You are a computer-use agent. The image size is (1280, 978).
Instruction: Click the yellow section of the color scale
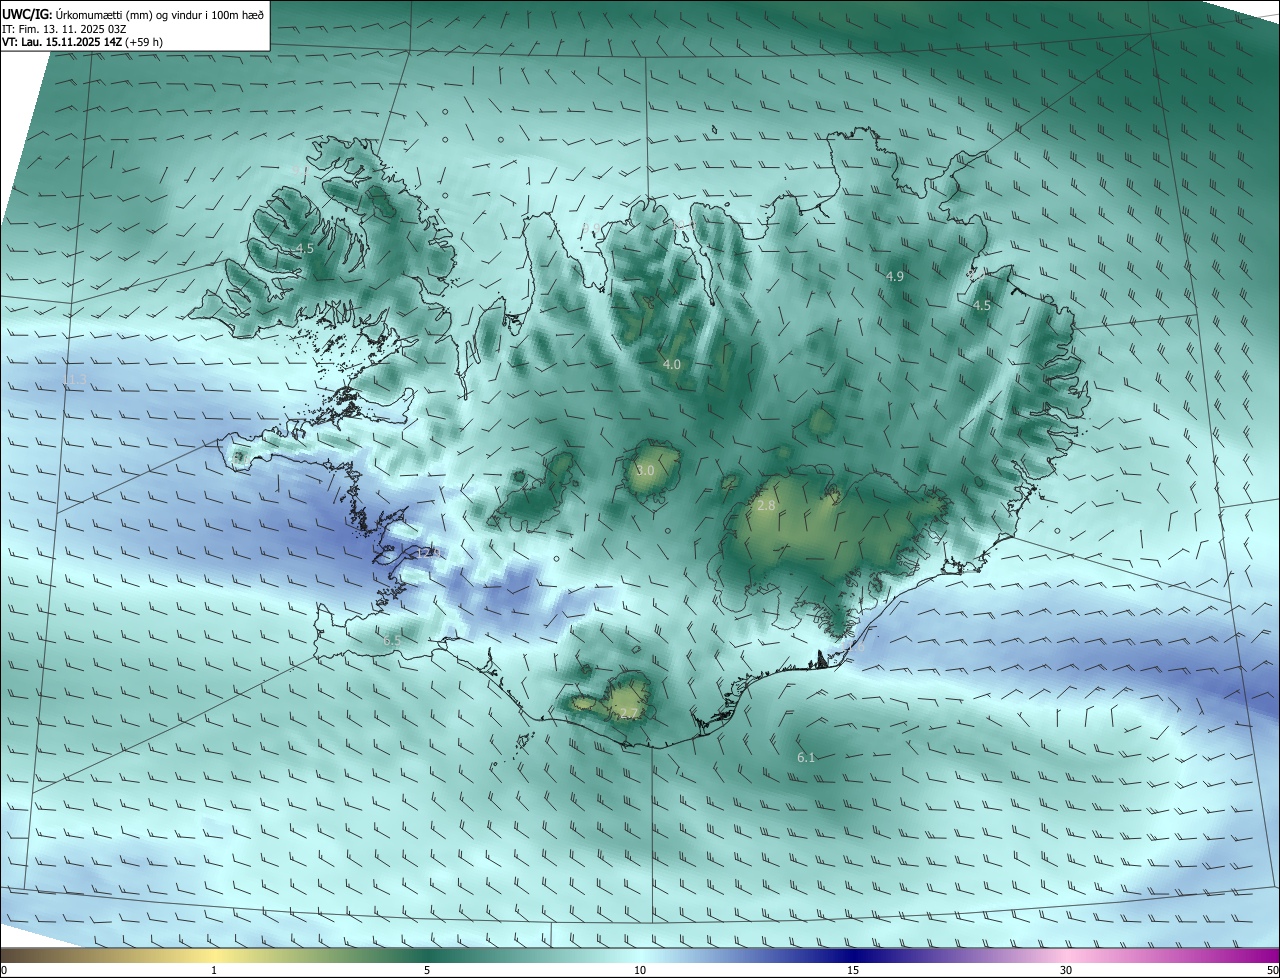[214, 955]
